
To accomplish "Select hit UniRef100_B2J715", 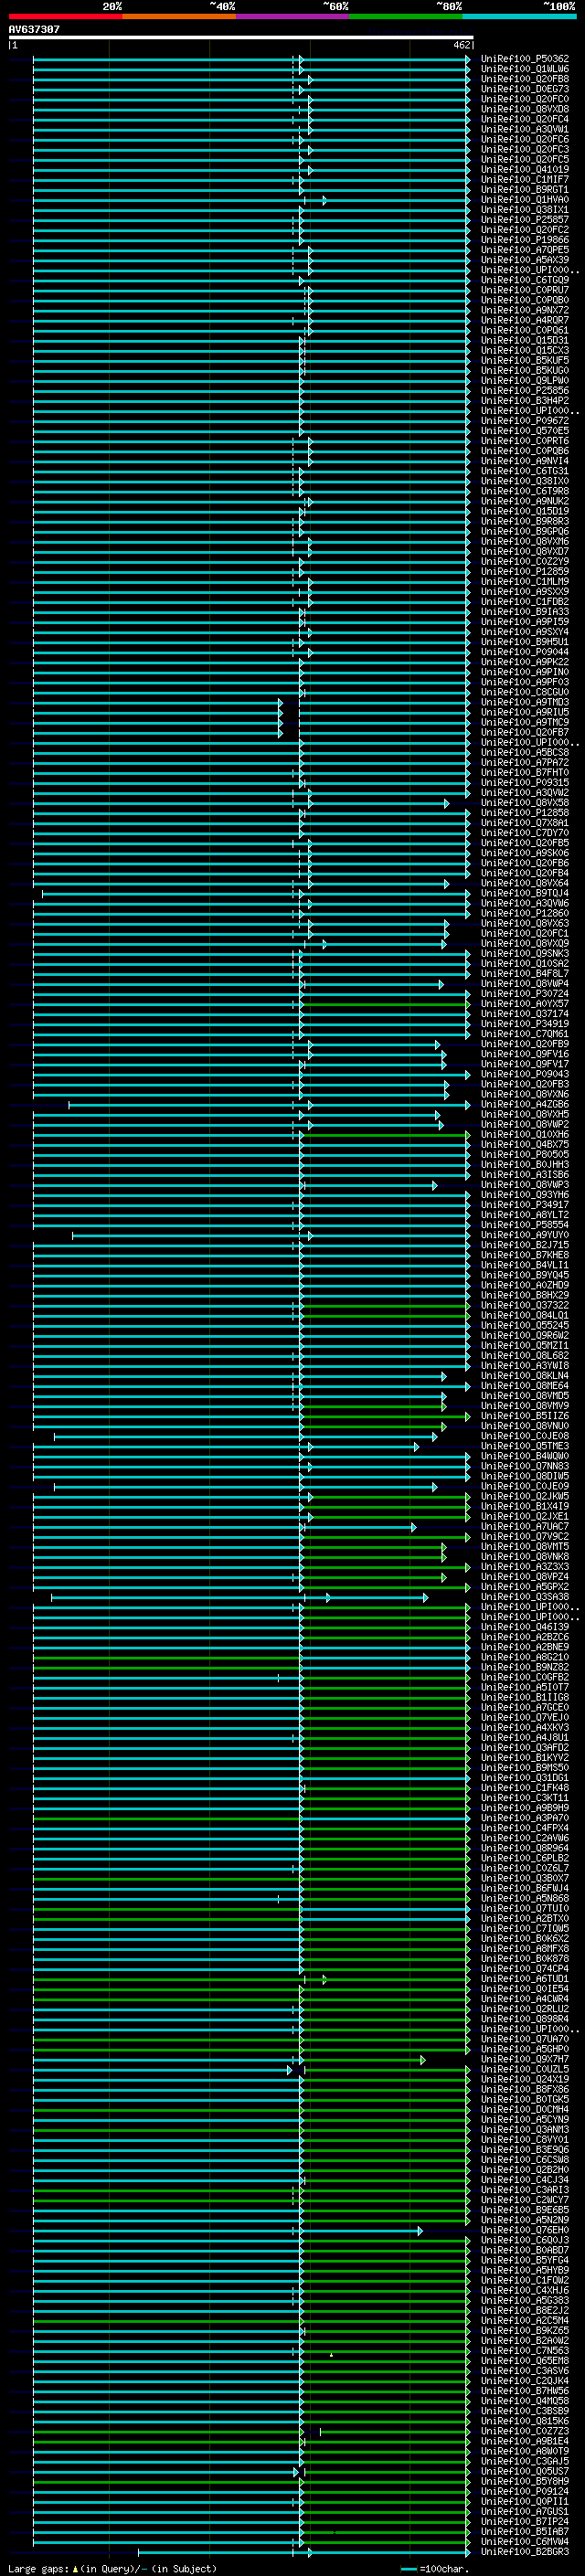I will pos(525,1245).
